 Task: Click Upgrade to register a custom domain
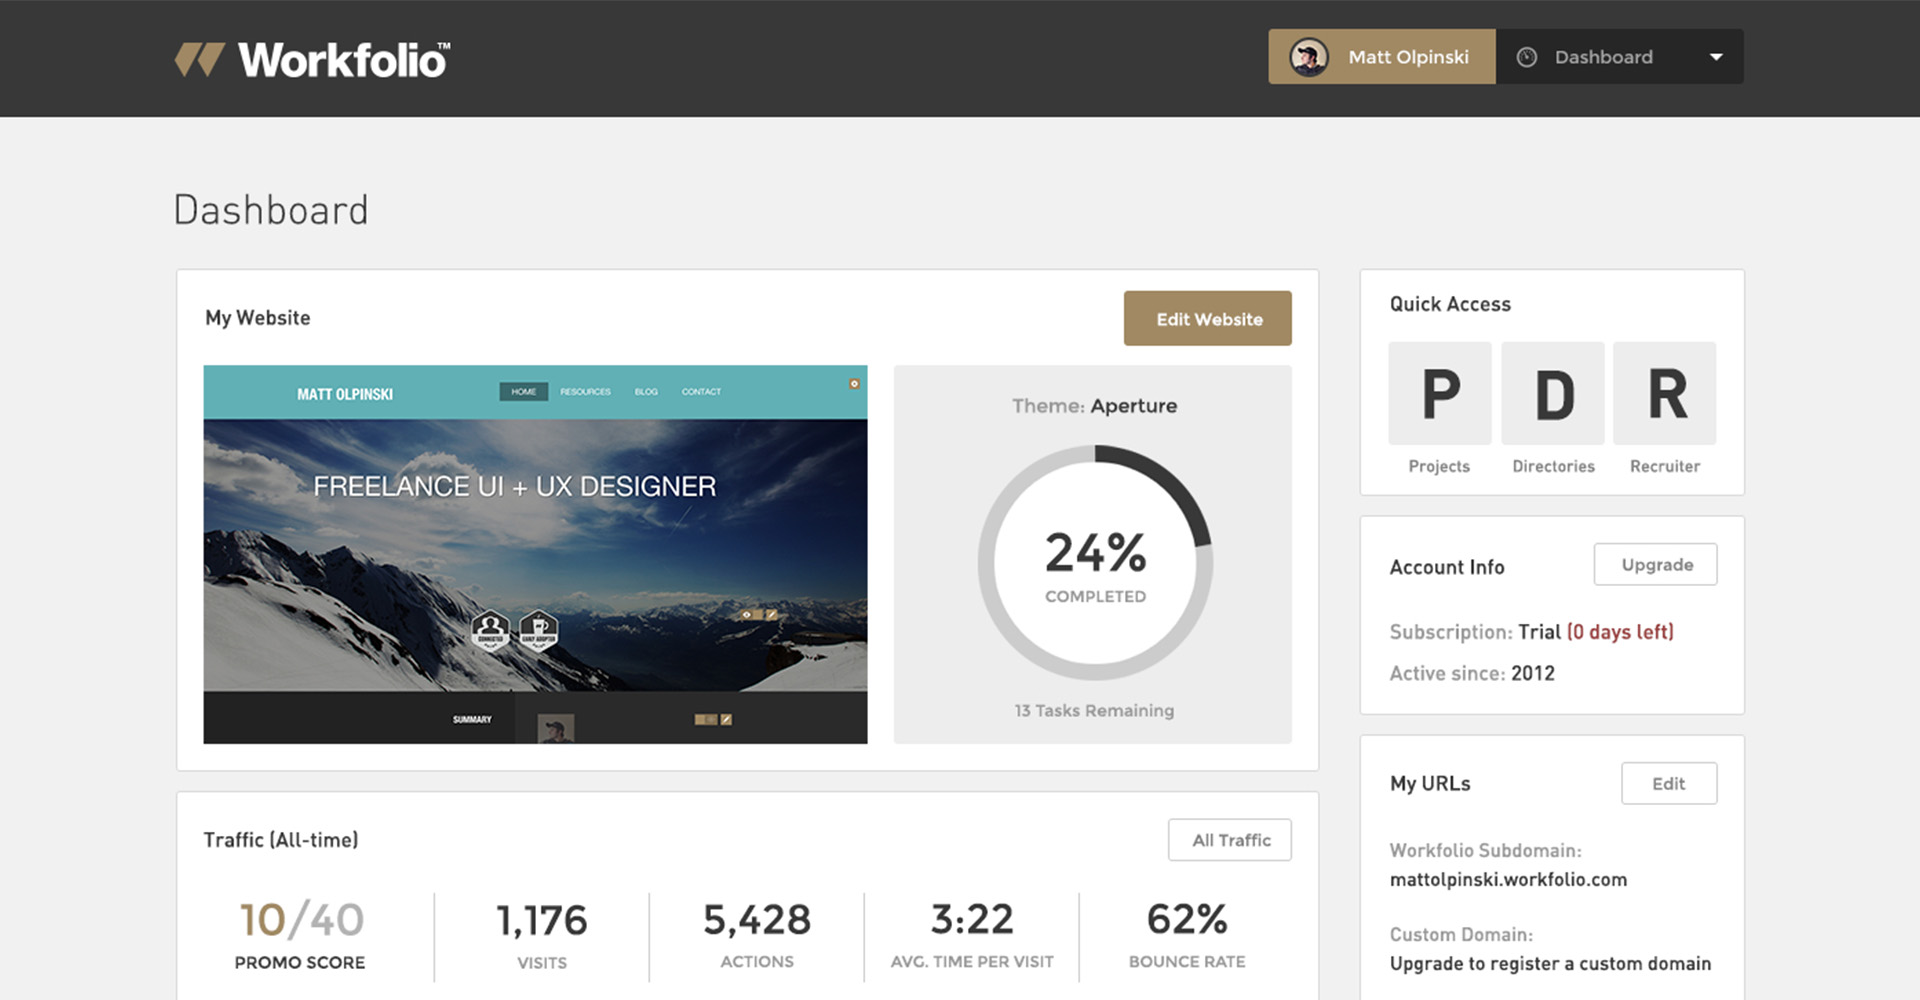[x=1550, y=964]
